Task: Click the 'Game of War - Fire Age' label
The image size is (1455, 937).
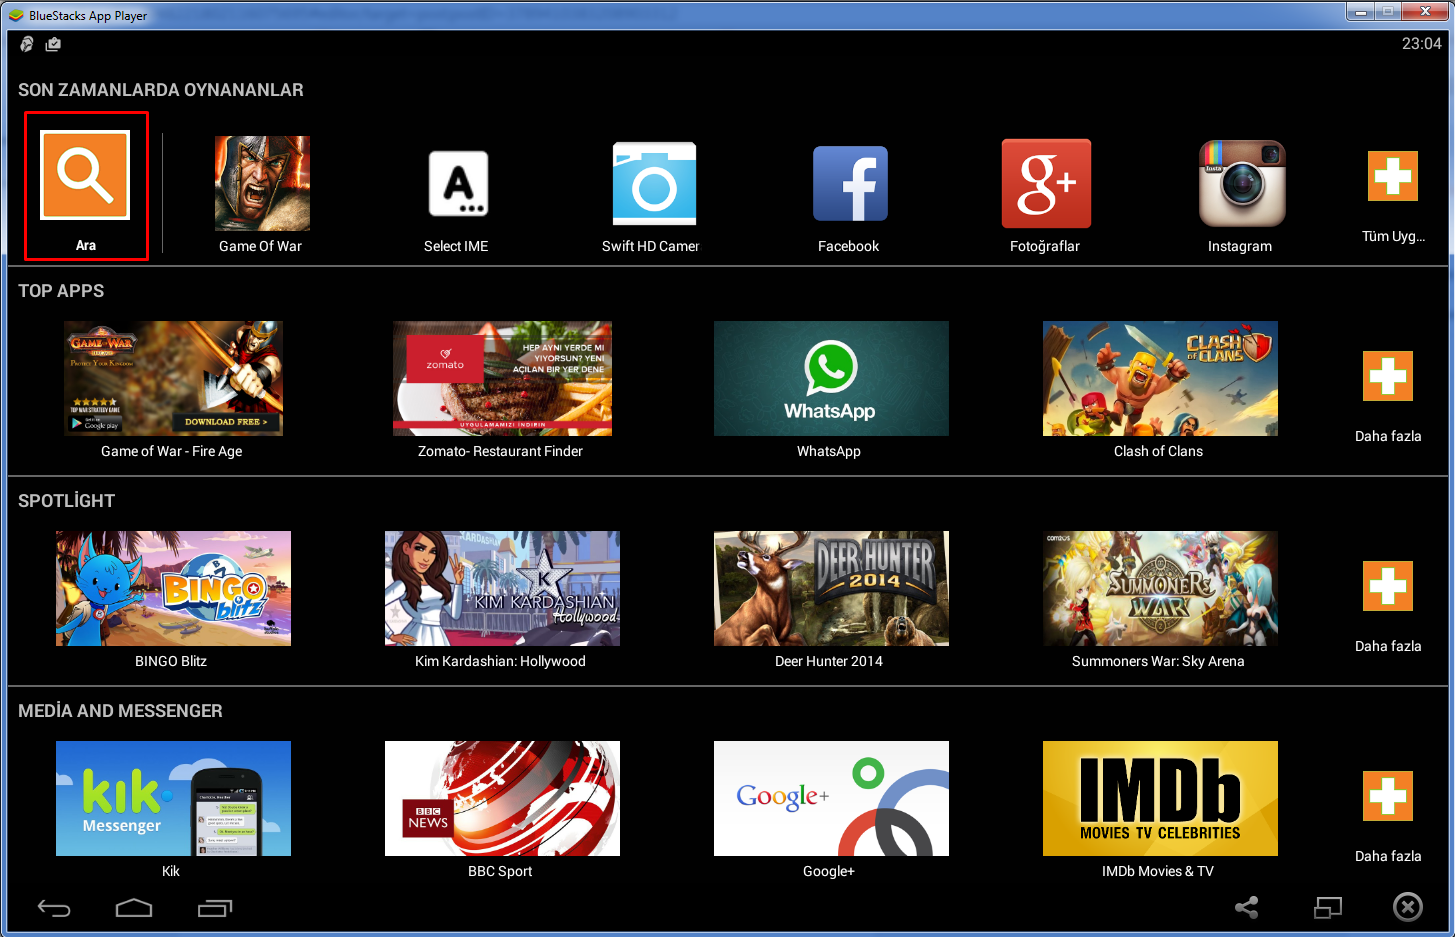Action: tap(172, 451)
